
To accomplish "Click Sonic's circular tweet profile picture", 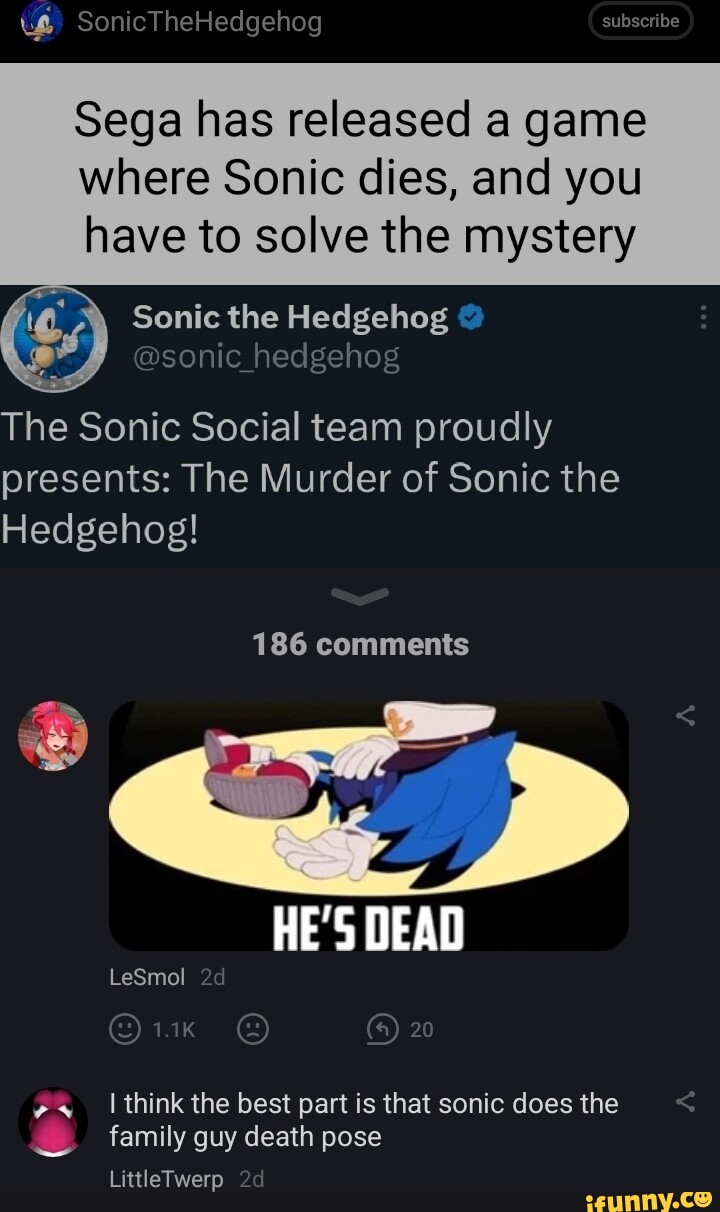I will pyautogui.click(x=55, y=340).
